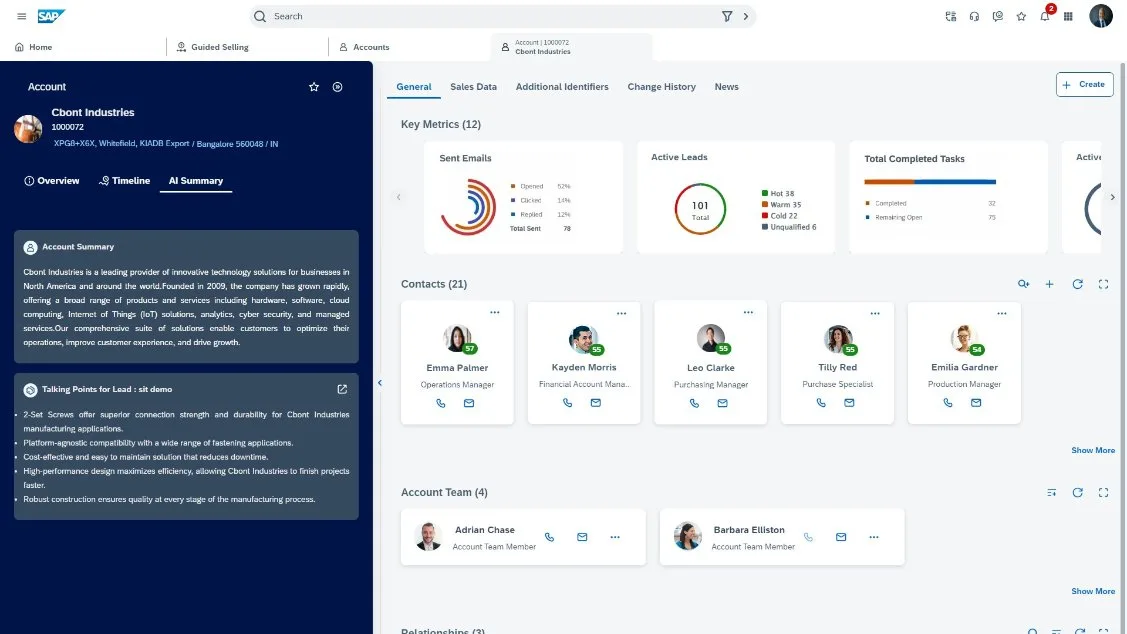Screen dimensions: 1127x634
Task: Refresh the Contacts list
Action: coord(1077,284)
